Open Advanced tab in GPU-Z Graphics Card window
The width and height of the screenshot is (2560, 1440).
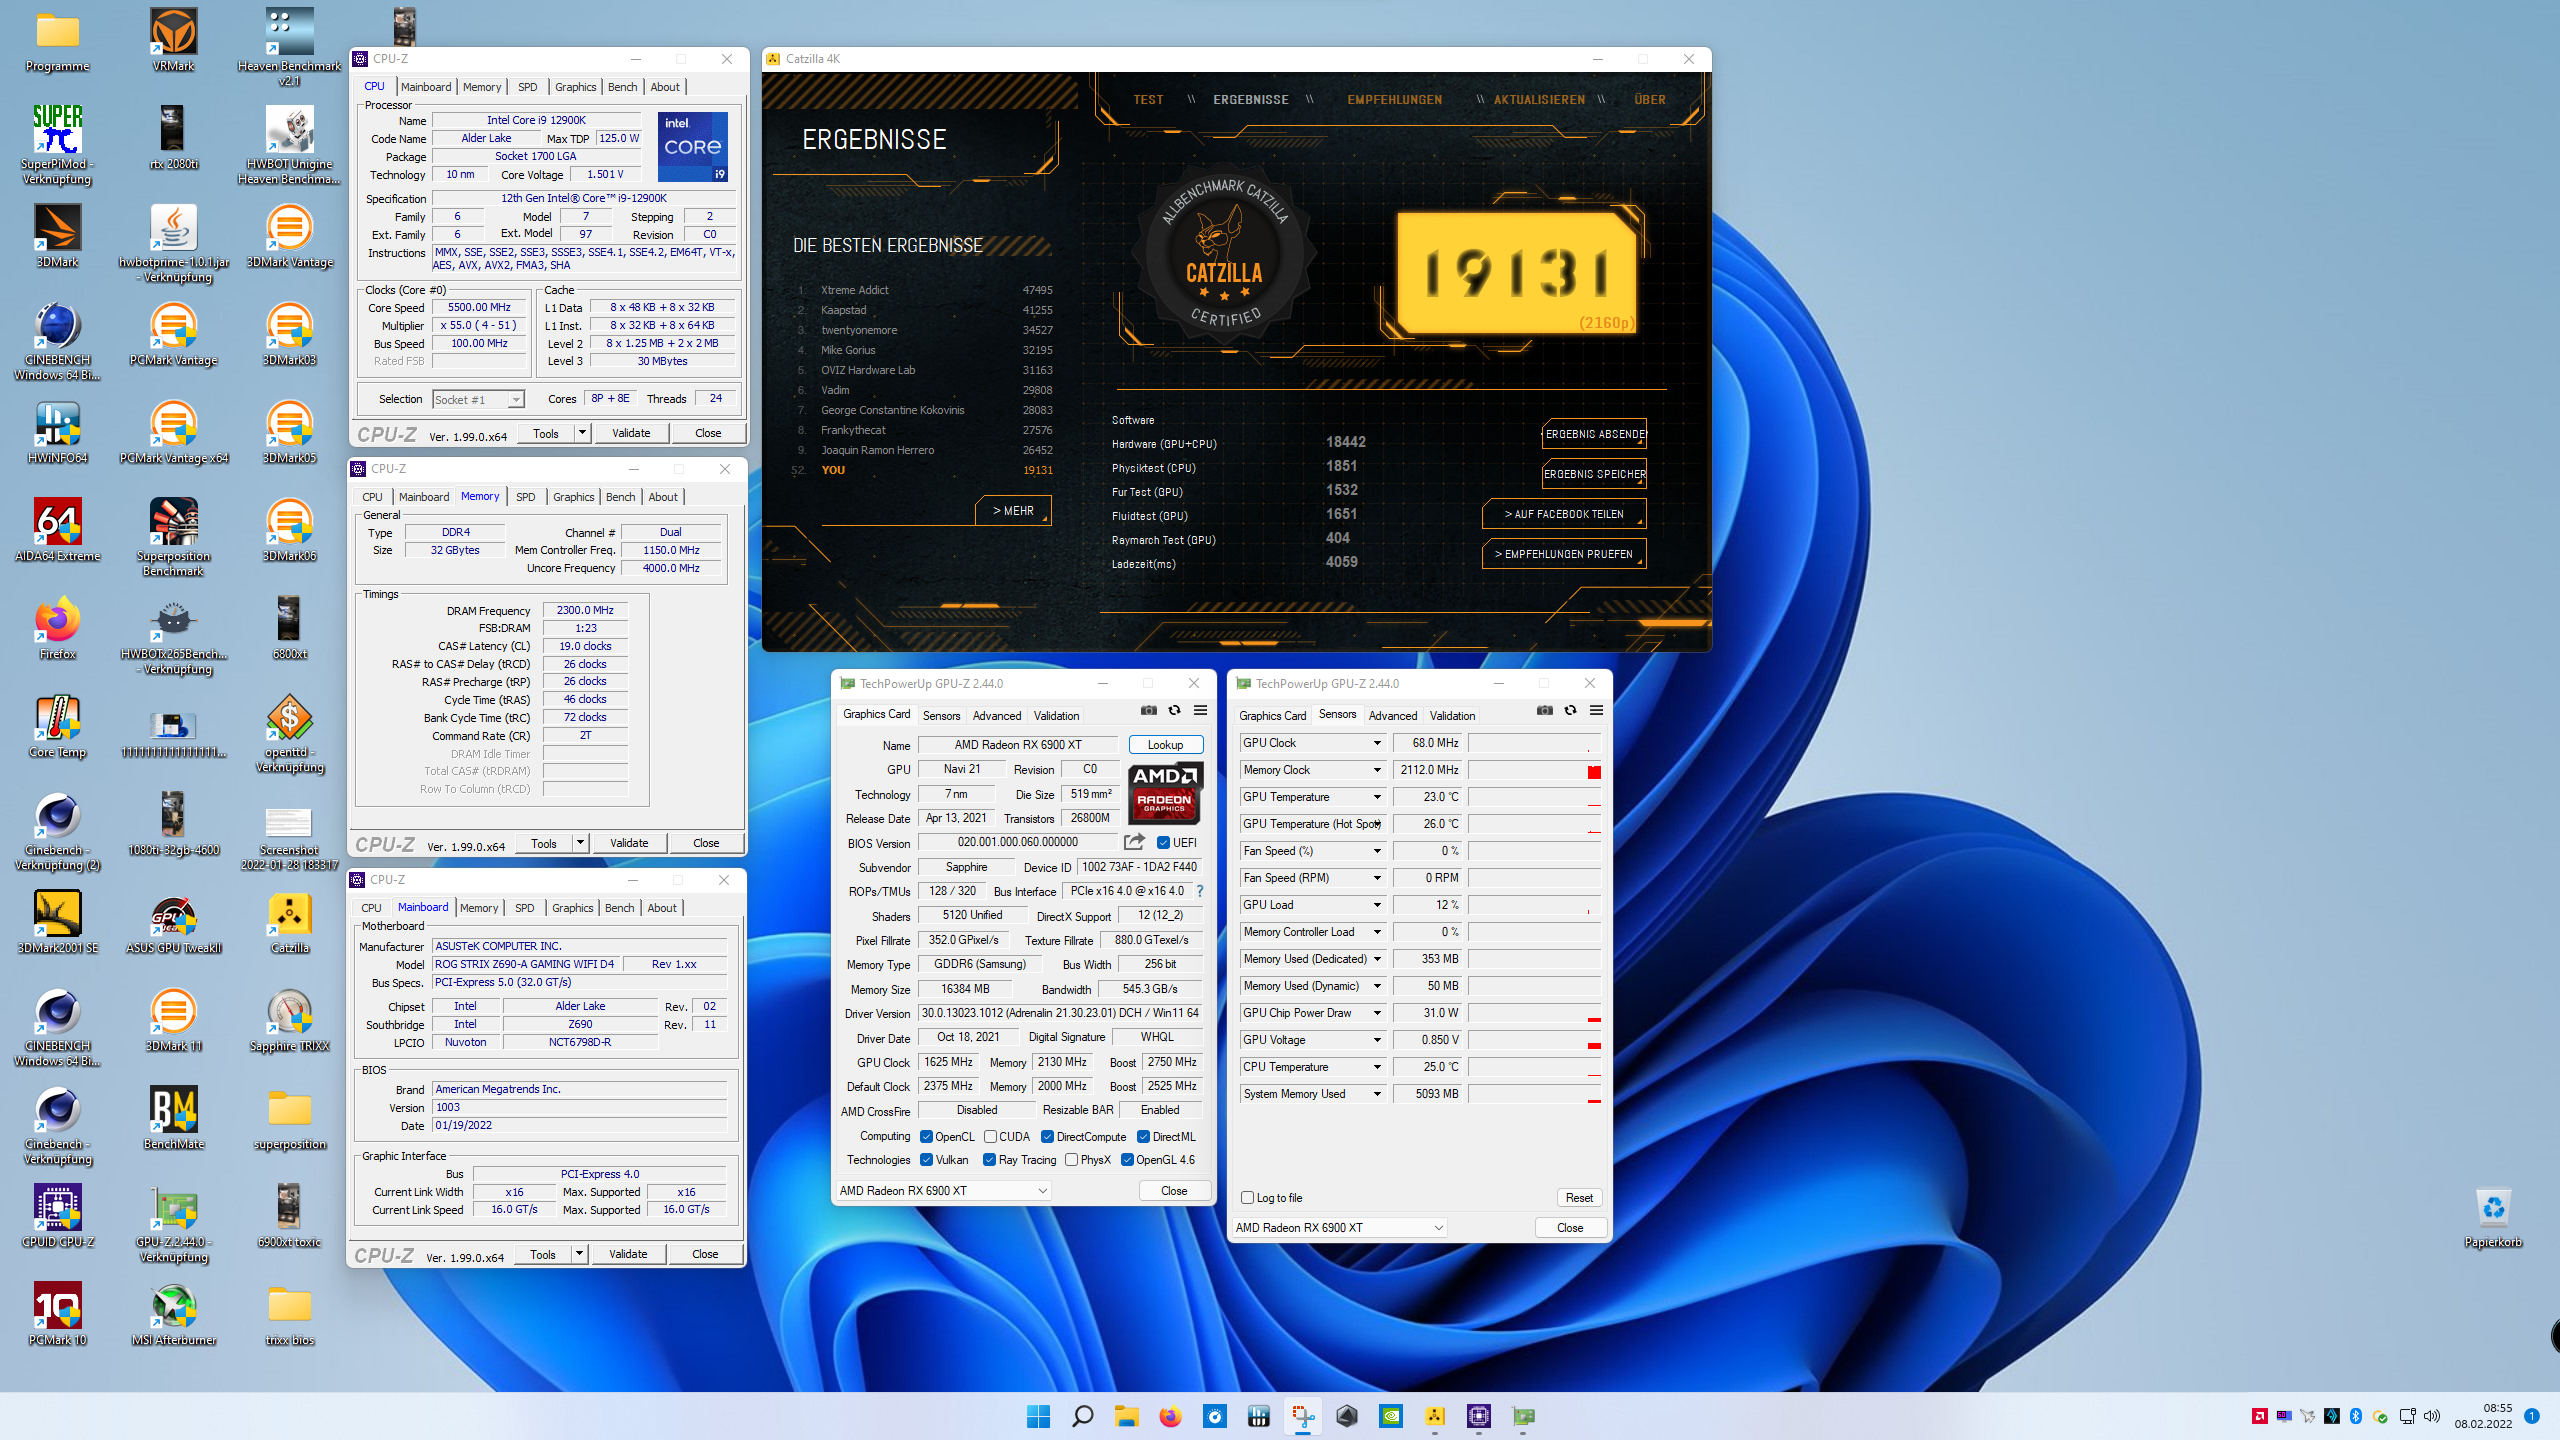pyautogui.click(x=997, y=715)
